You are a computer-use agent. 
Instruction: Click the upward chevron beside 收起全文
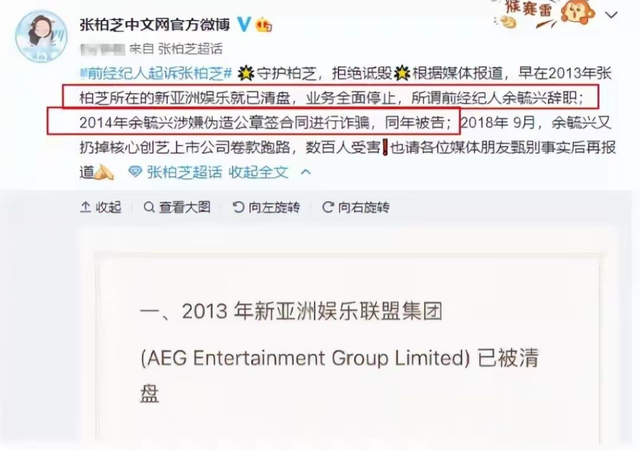click(x=306, y=172)
